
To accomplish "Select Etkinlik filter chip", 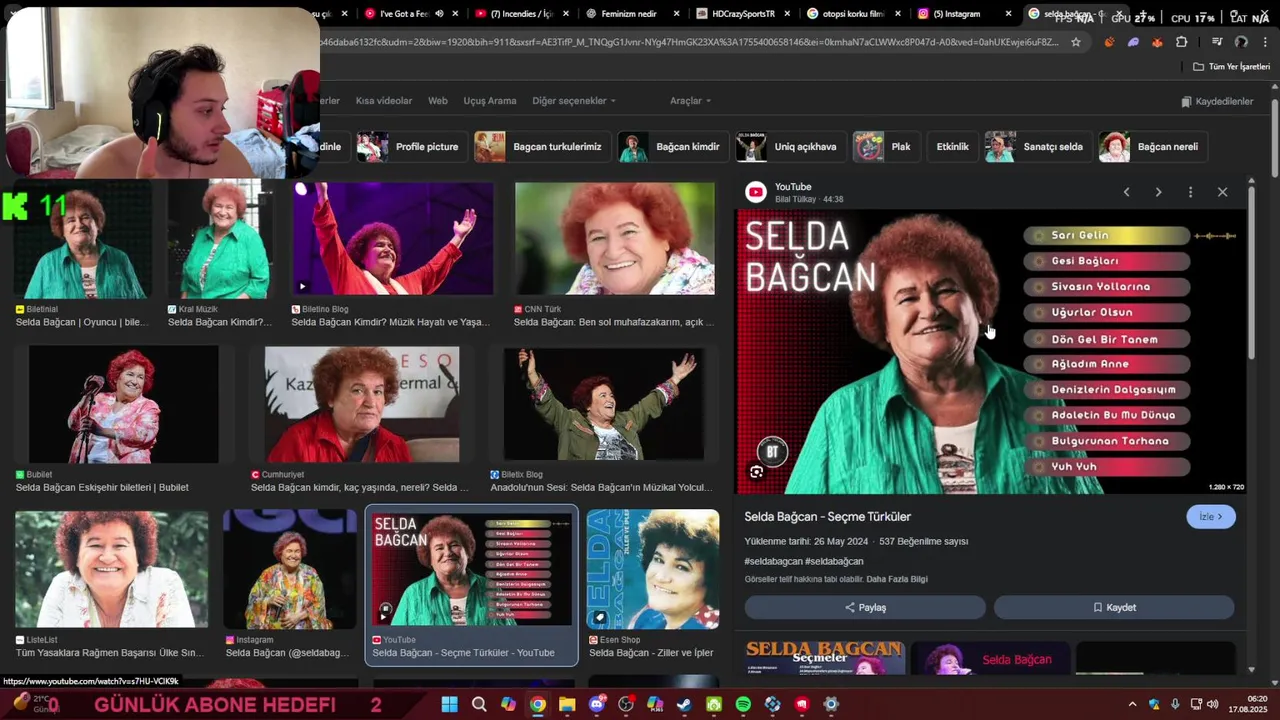I will [x=952, y=146].
